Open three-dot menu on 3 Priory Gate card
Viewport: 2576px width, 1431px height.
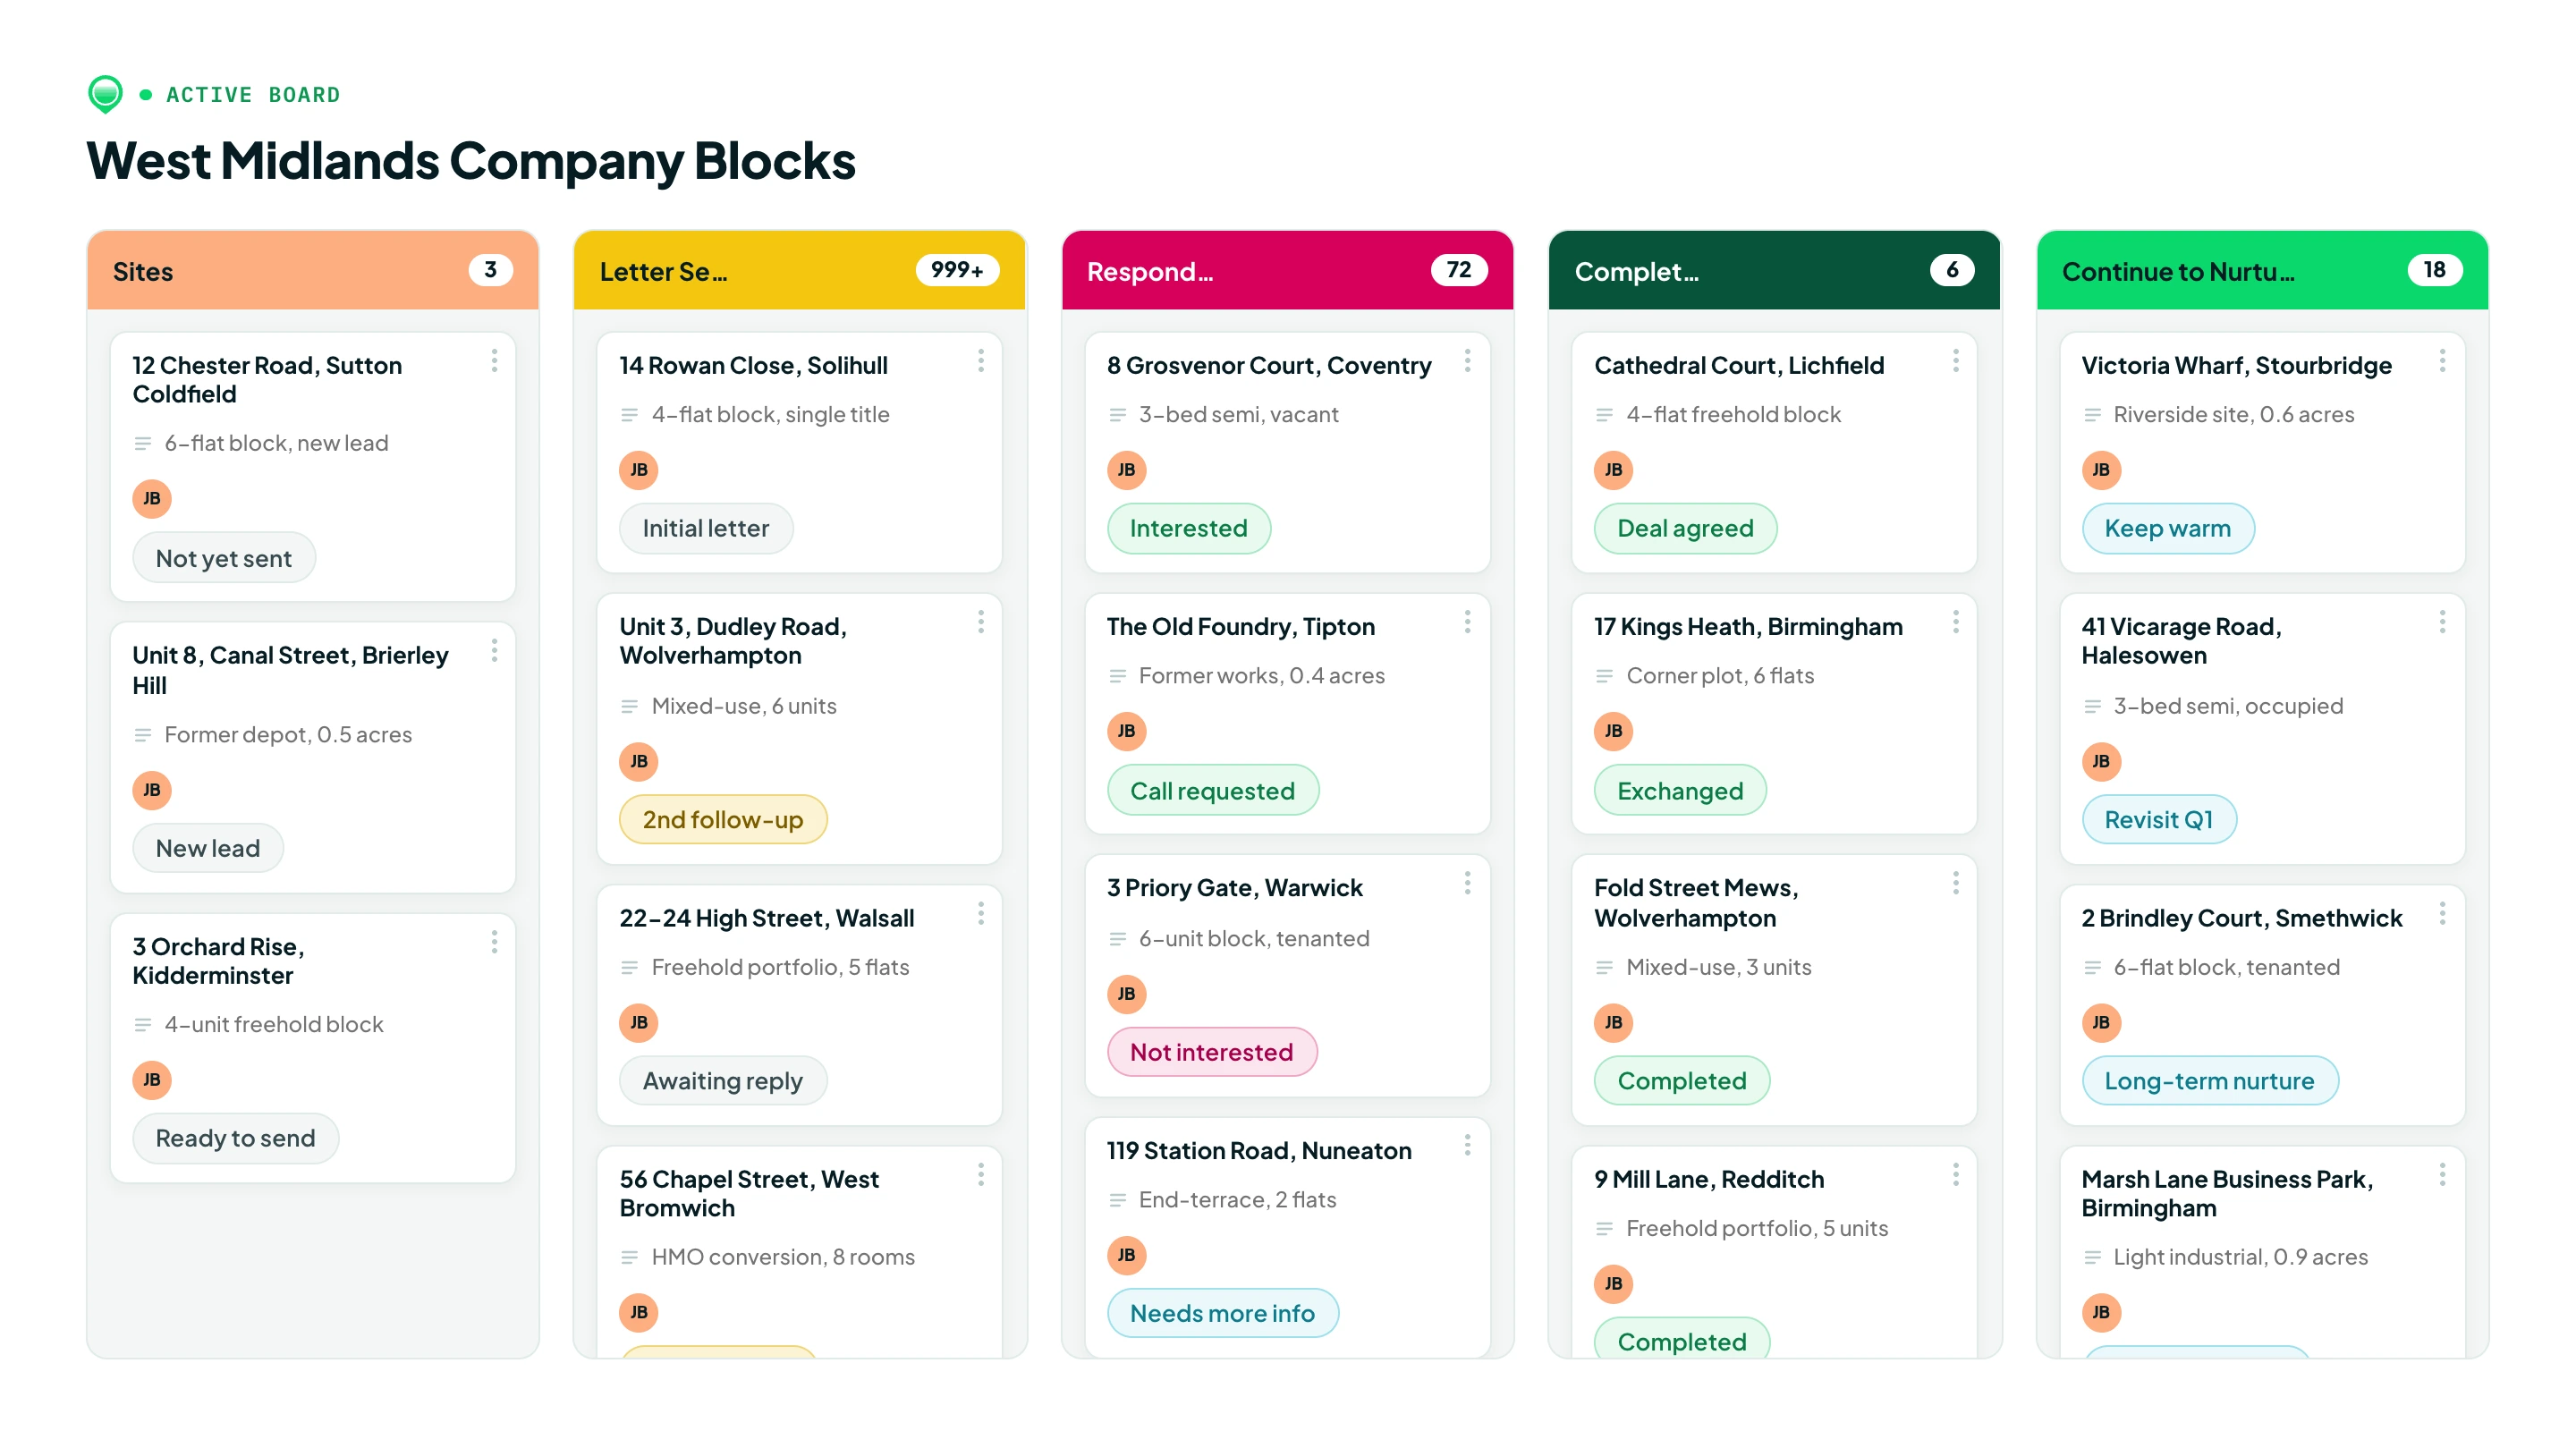pos(1468,883)
